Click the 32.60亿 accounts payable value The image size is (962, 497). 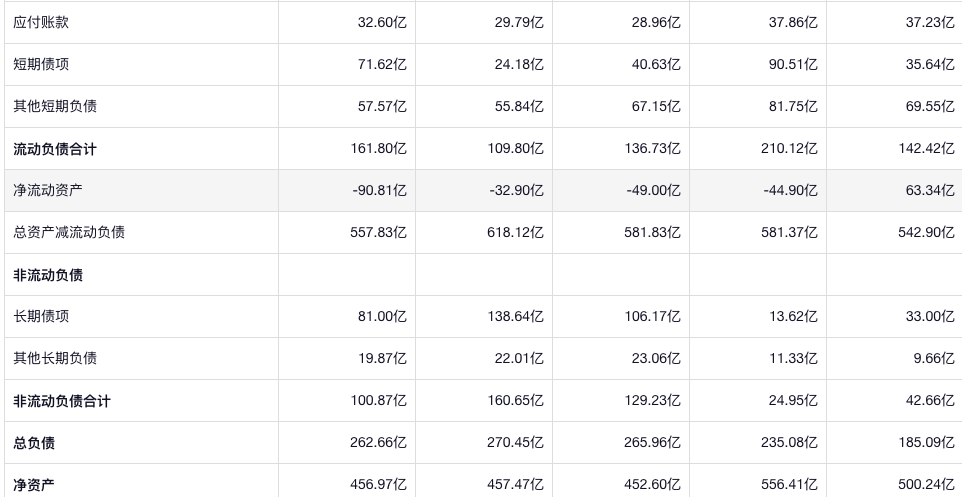(382, 22)
